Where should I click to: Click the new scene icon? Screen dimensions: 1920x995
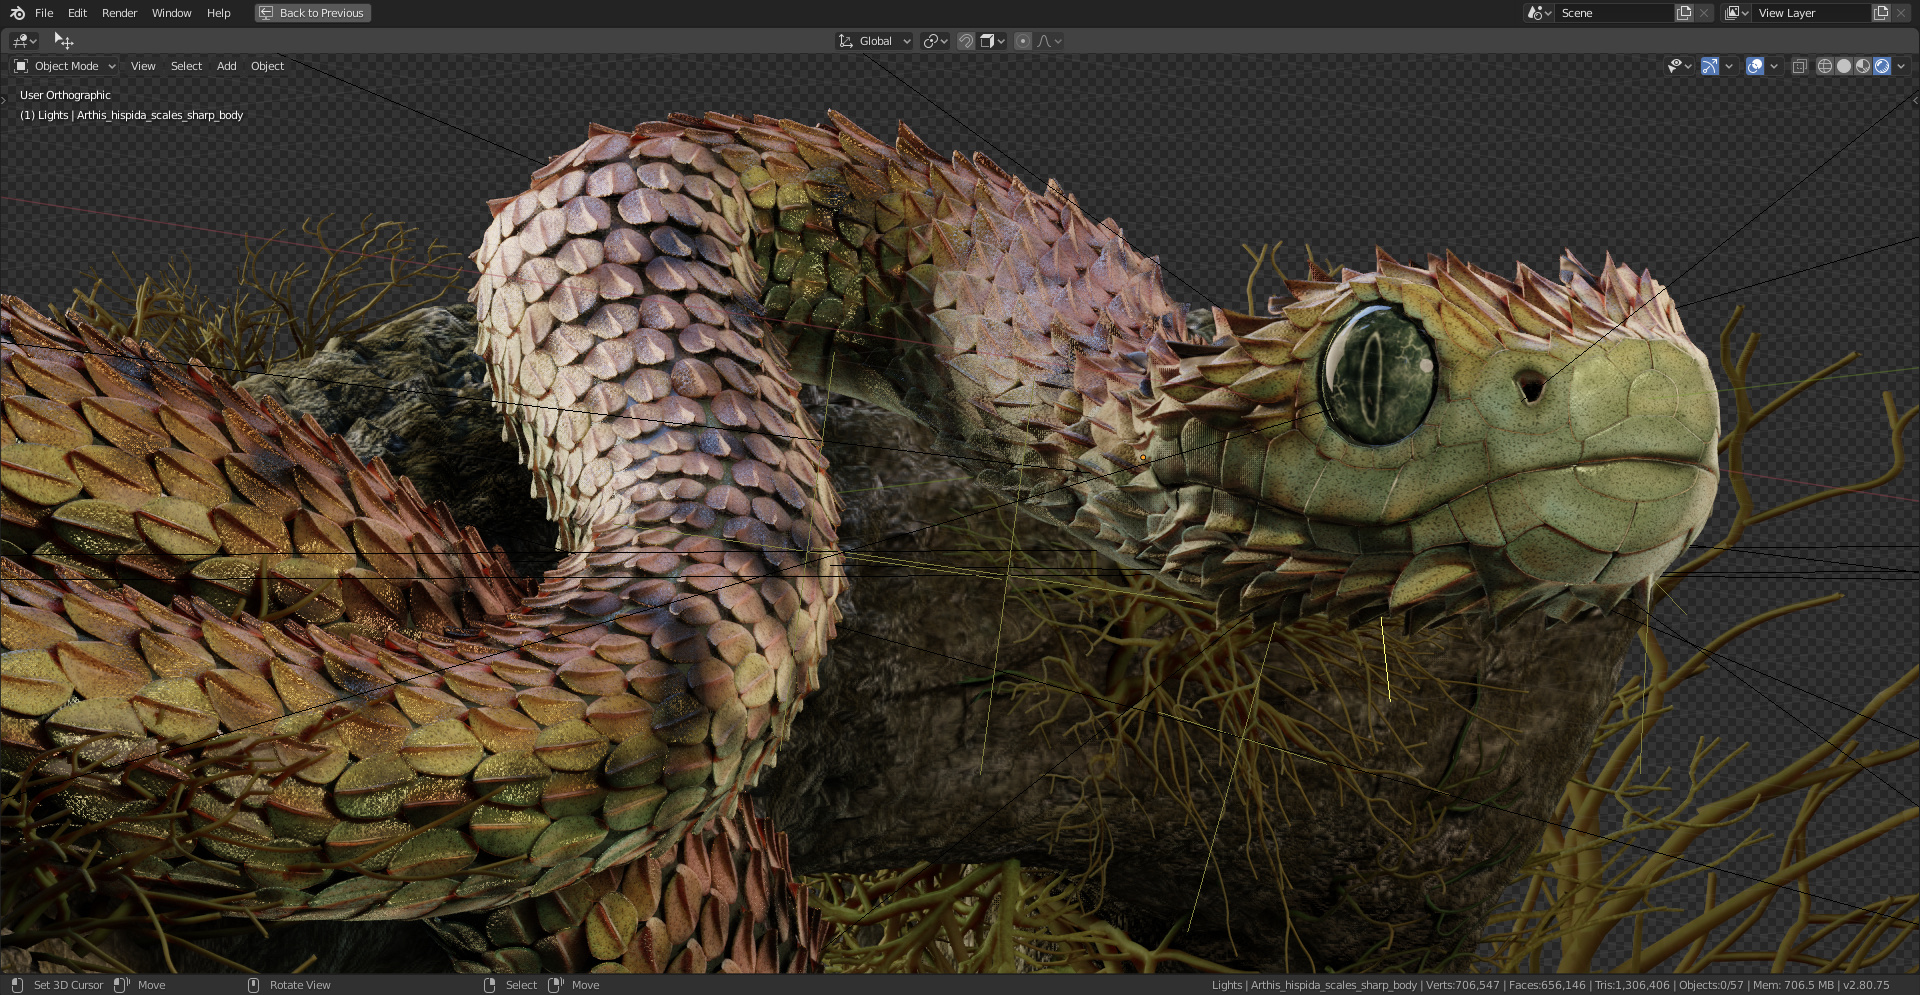(1684, 13)
